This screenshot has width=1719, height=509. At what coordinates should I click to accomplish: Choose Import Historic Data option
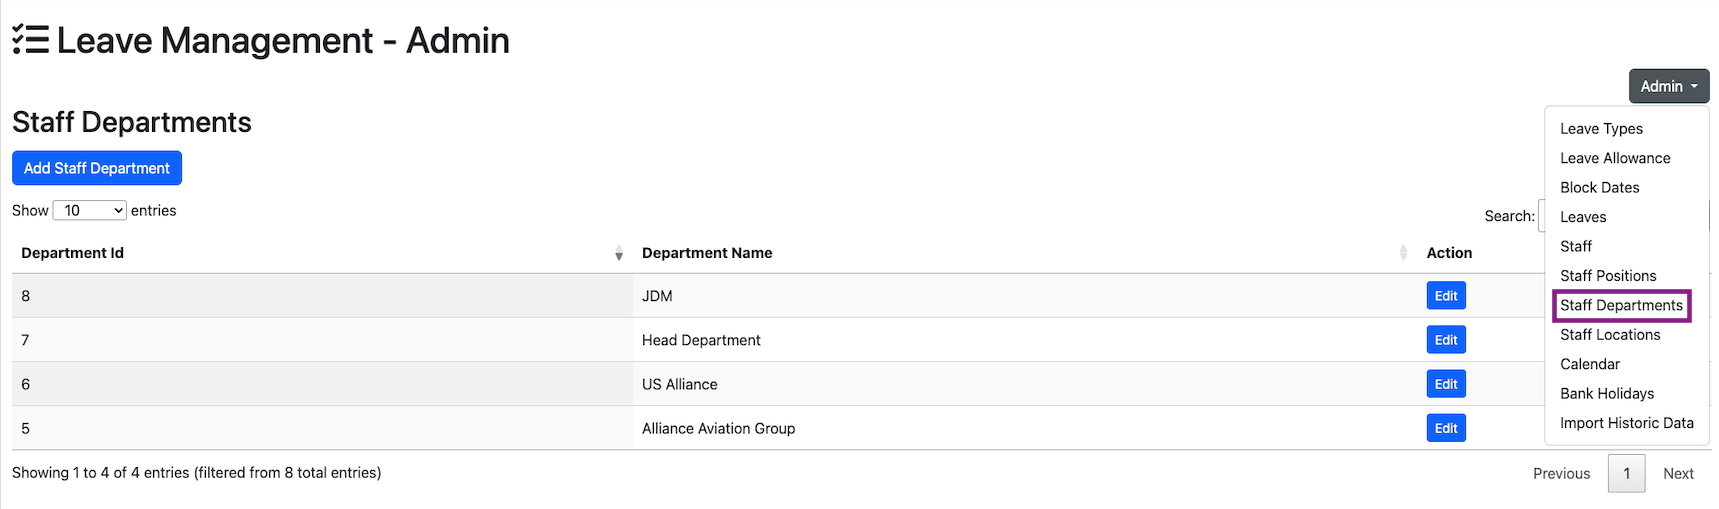1626,423
